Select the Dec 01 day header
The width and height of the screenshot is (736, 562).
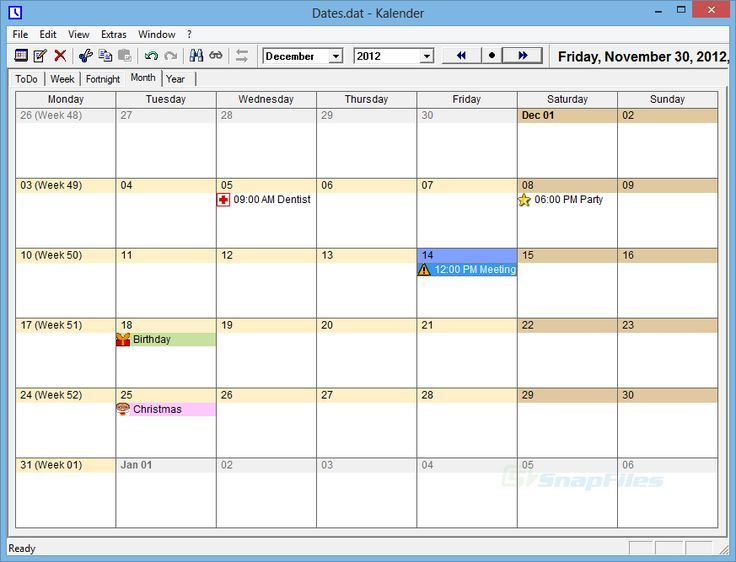pyautogui.click(x=567, y=115)
